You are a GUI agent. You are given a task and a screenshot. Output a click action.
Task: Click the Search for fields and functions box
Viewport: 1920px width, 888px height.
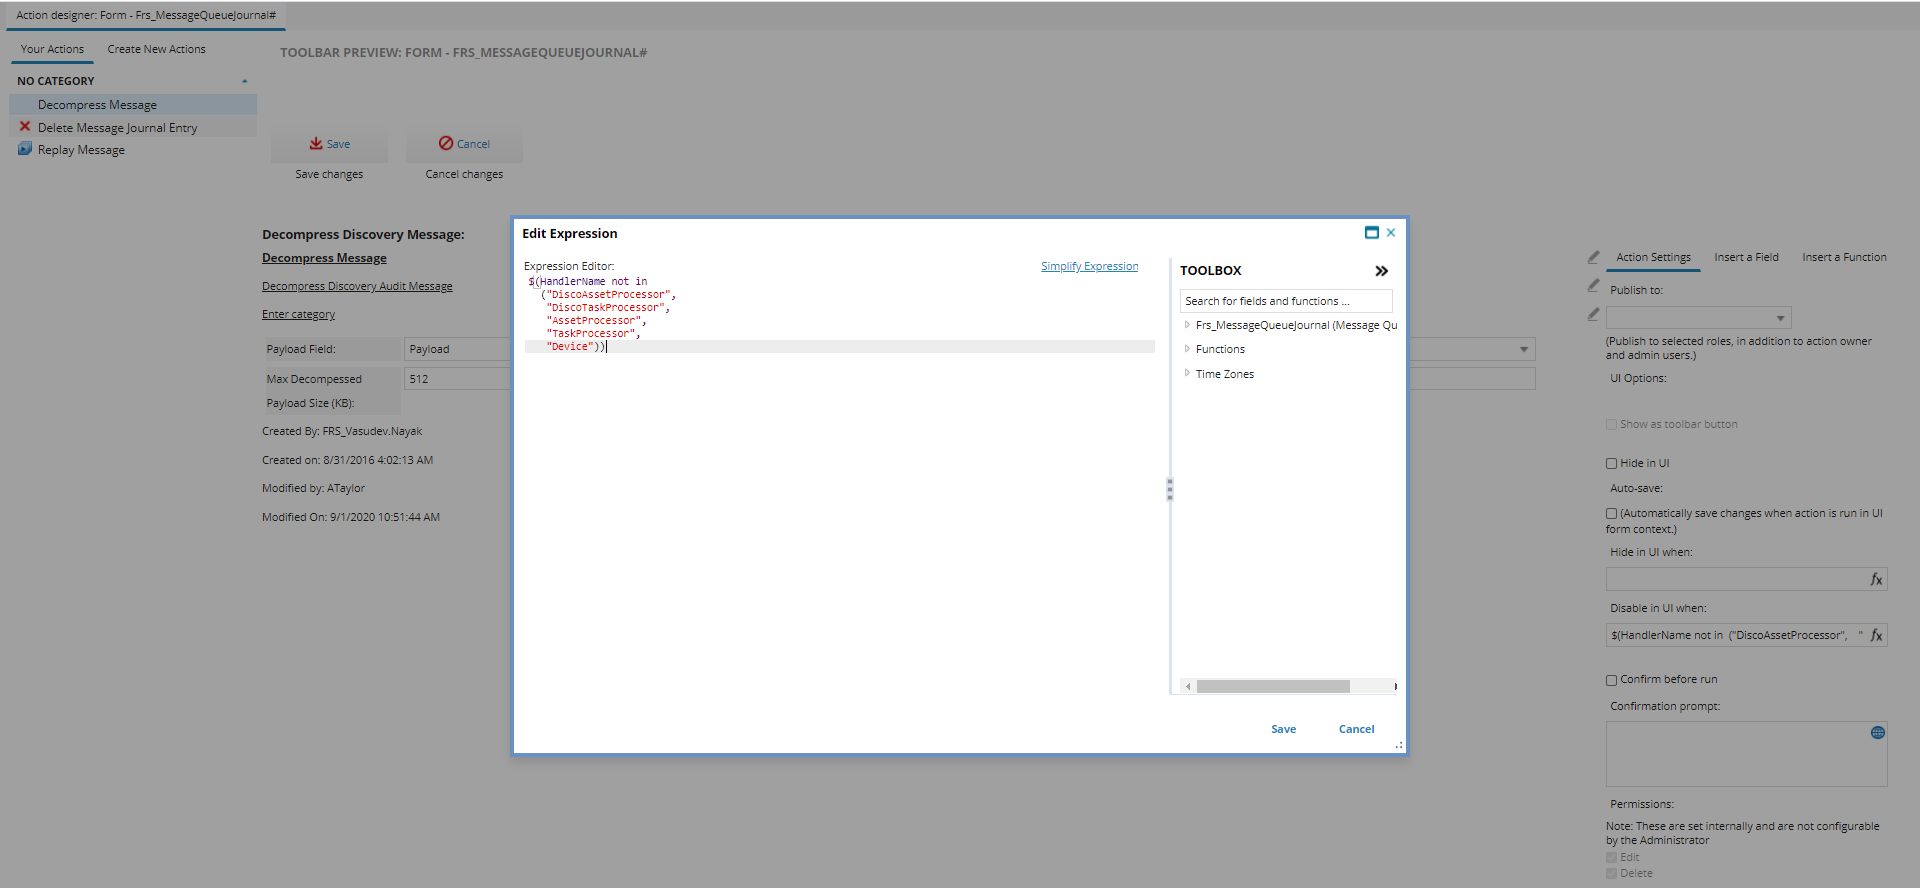click(1285, 301)
